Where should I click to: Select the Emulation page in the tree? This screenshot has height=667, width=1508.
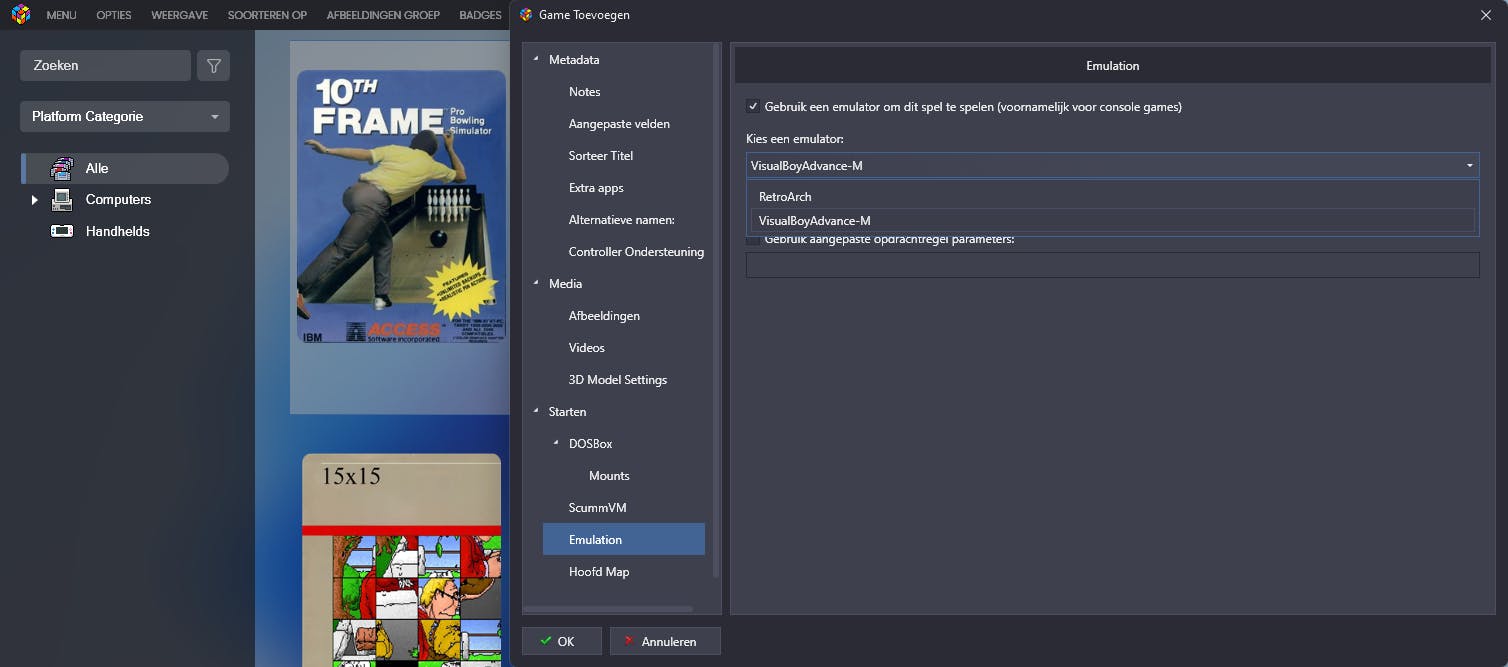click(624, 540)
